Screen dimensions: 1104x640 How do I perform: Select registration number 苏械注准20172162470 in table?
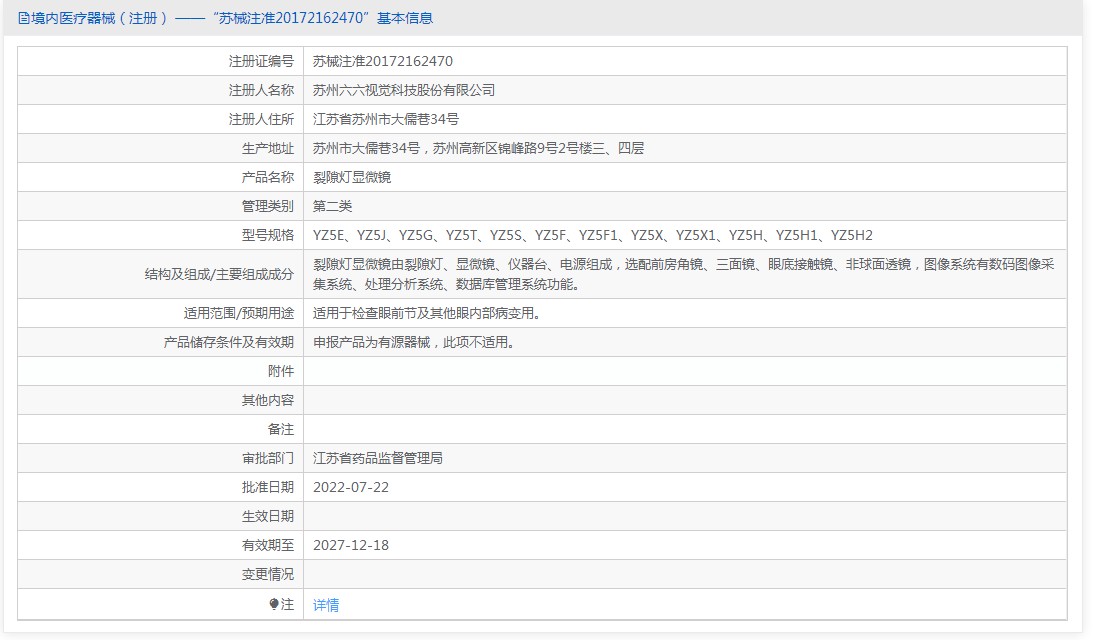click(x=383, y=61)
